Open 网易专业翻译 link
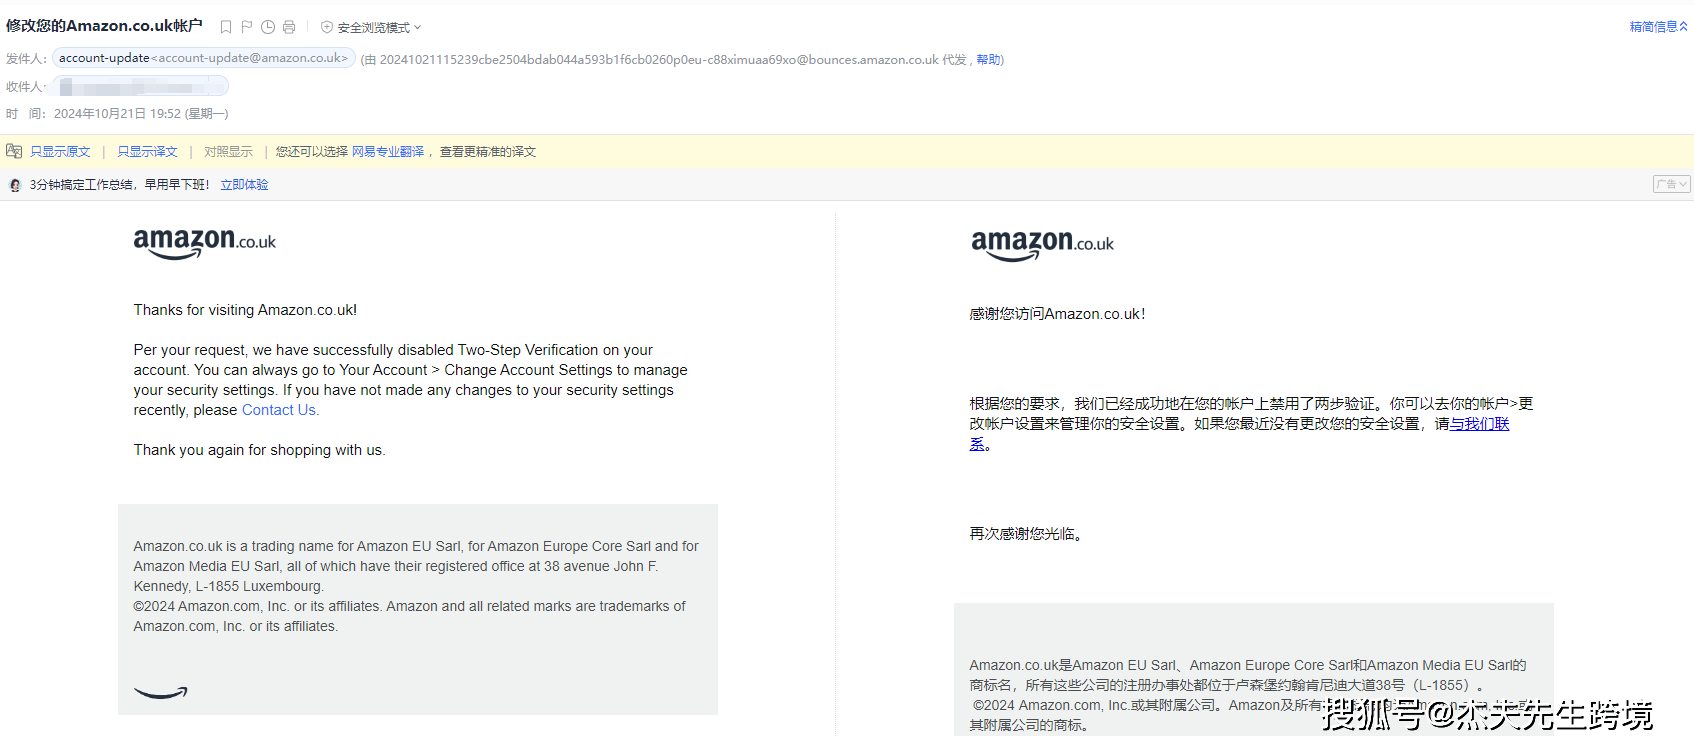Viewport: 1694px width, 750px height. 388,152
